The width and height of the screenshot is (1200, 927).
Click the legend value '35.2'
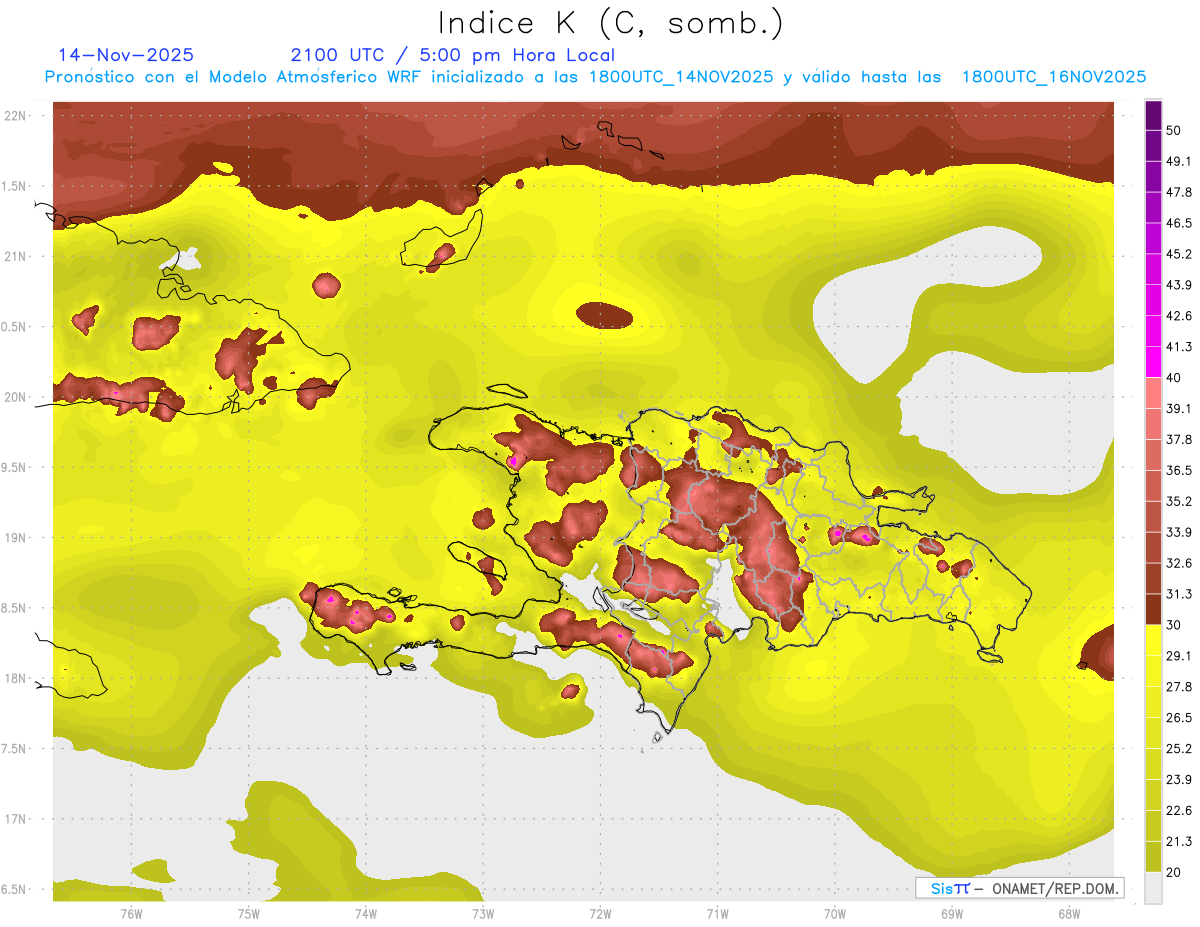coord(1179,501)
